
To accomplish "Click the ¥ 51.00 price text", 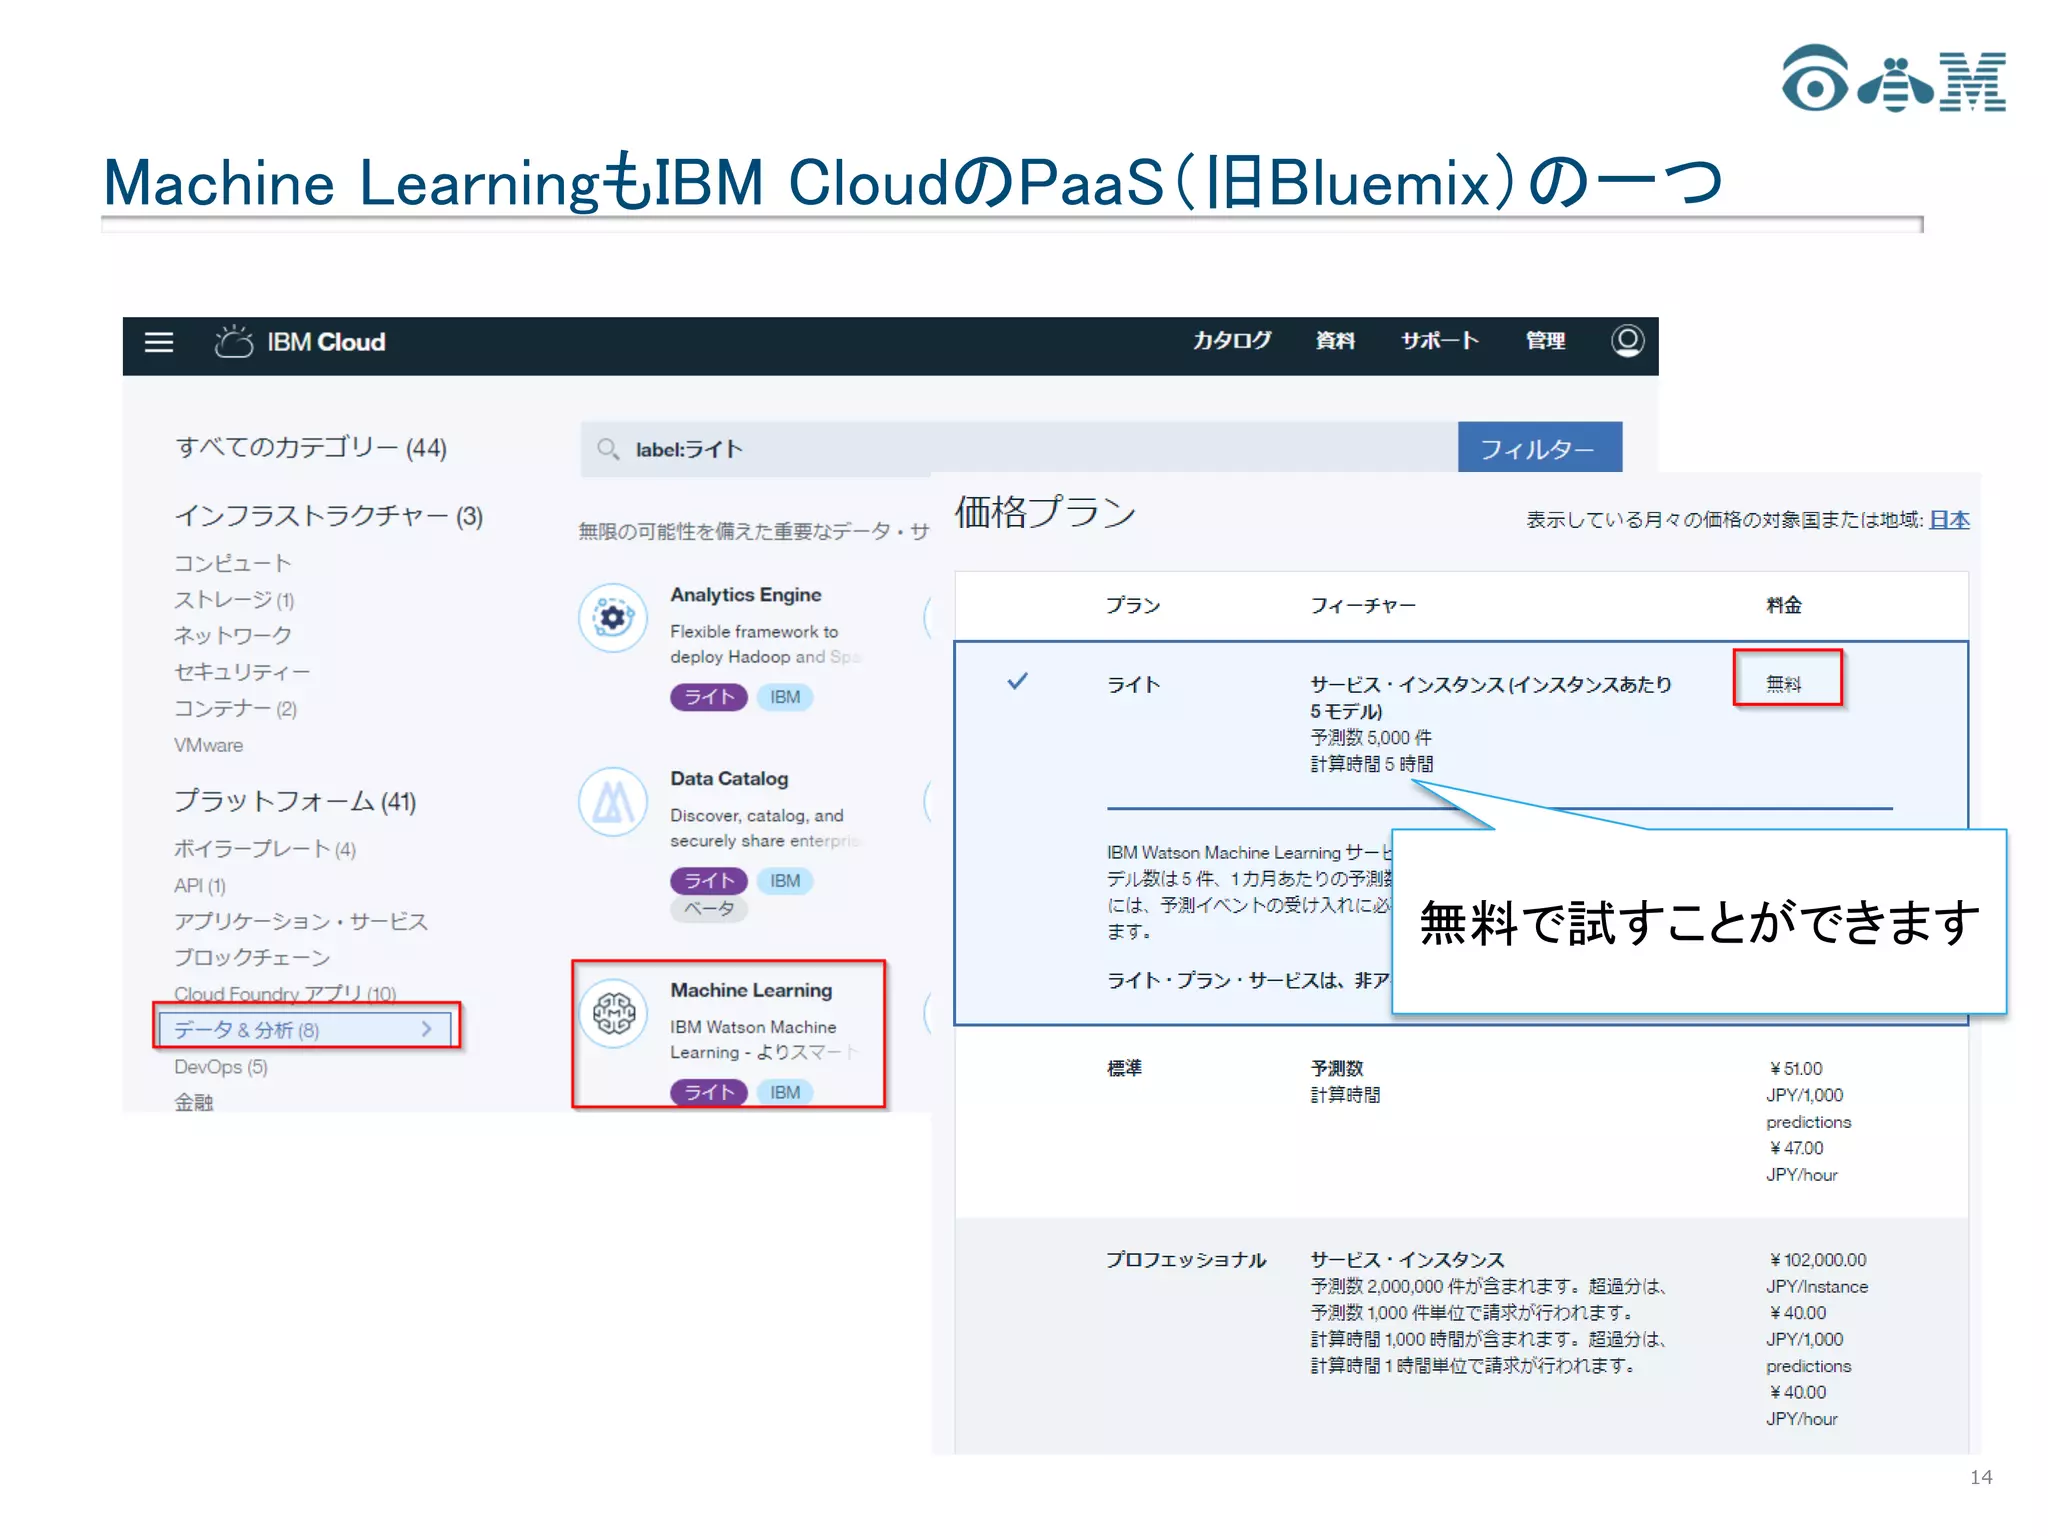I will (1795, 1068).
